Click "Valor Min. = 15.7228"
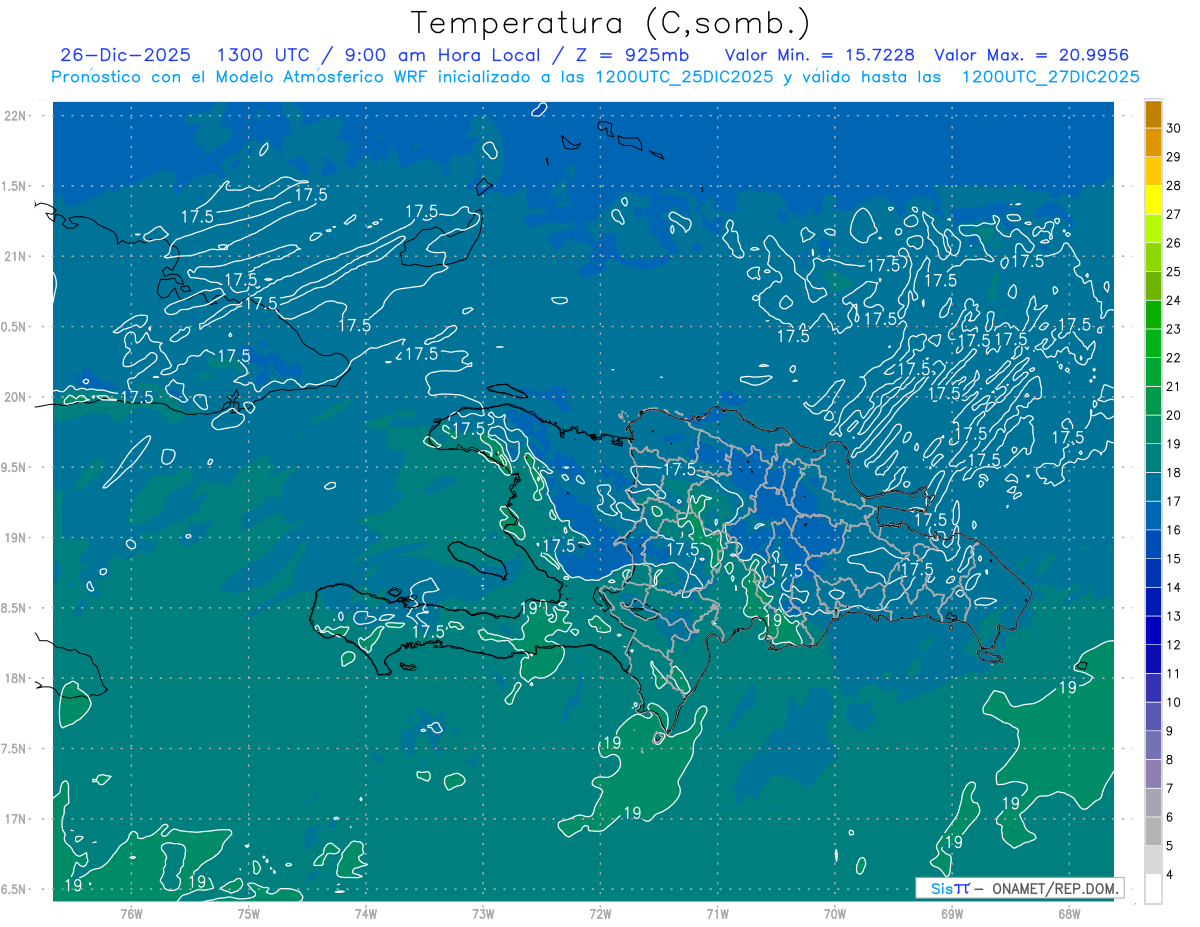This screenshot has width=1200, height=927. (x=819, y=55)
